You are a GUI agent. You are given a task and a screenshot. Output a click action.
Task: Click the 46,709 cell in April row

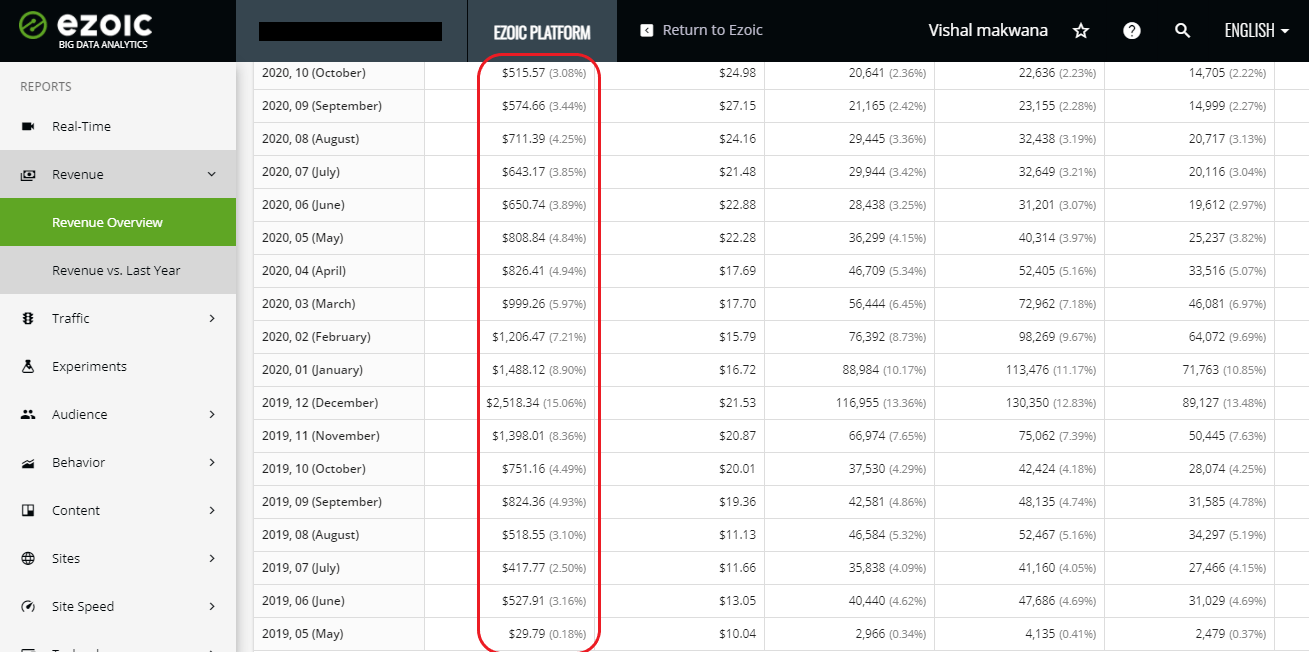887,271
